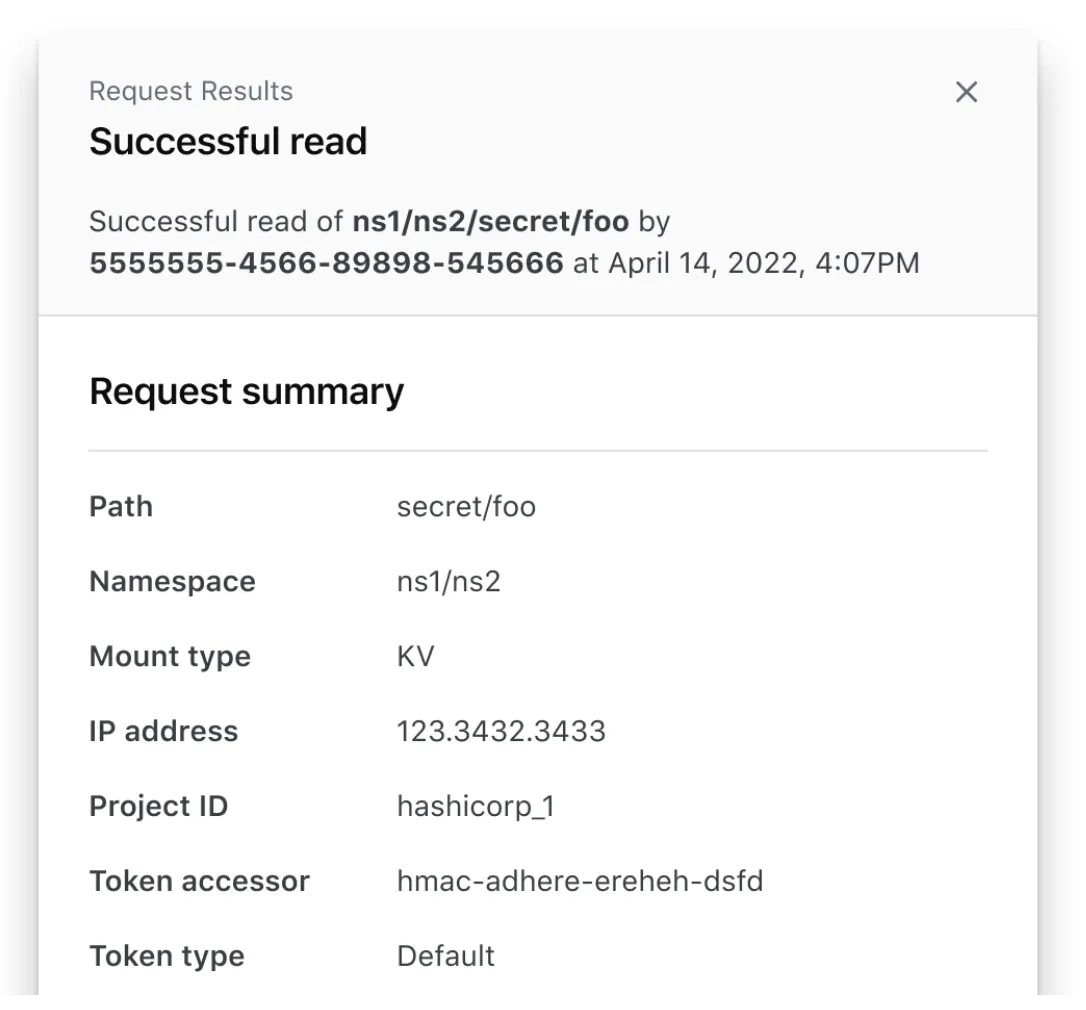This screenshot has width=1086, height=1010.
Task: Click the Namespace value ns1/ns2
Action: (448, 582)
